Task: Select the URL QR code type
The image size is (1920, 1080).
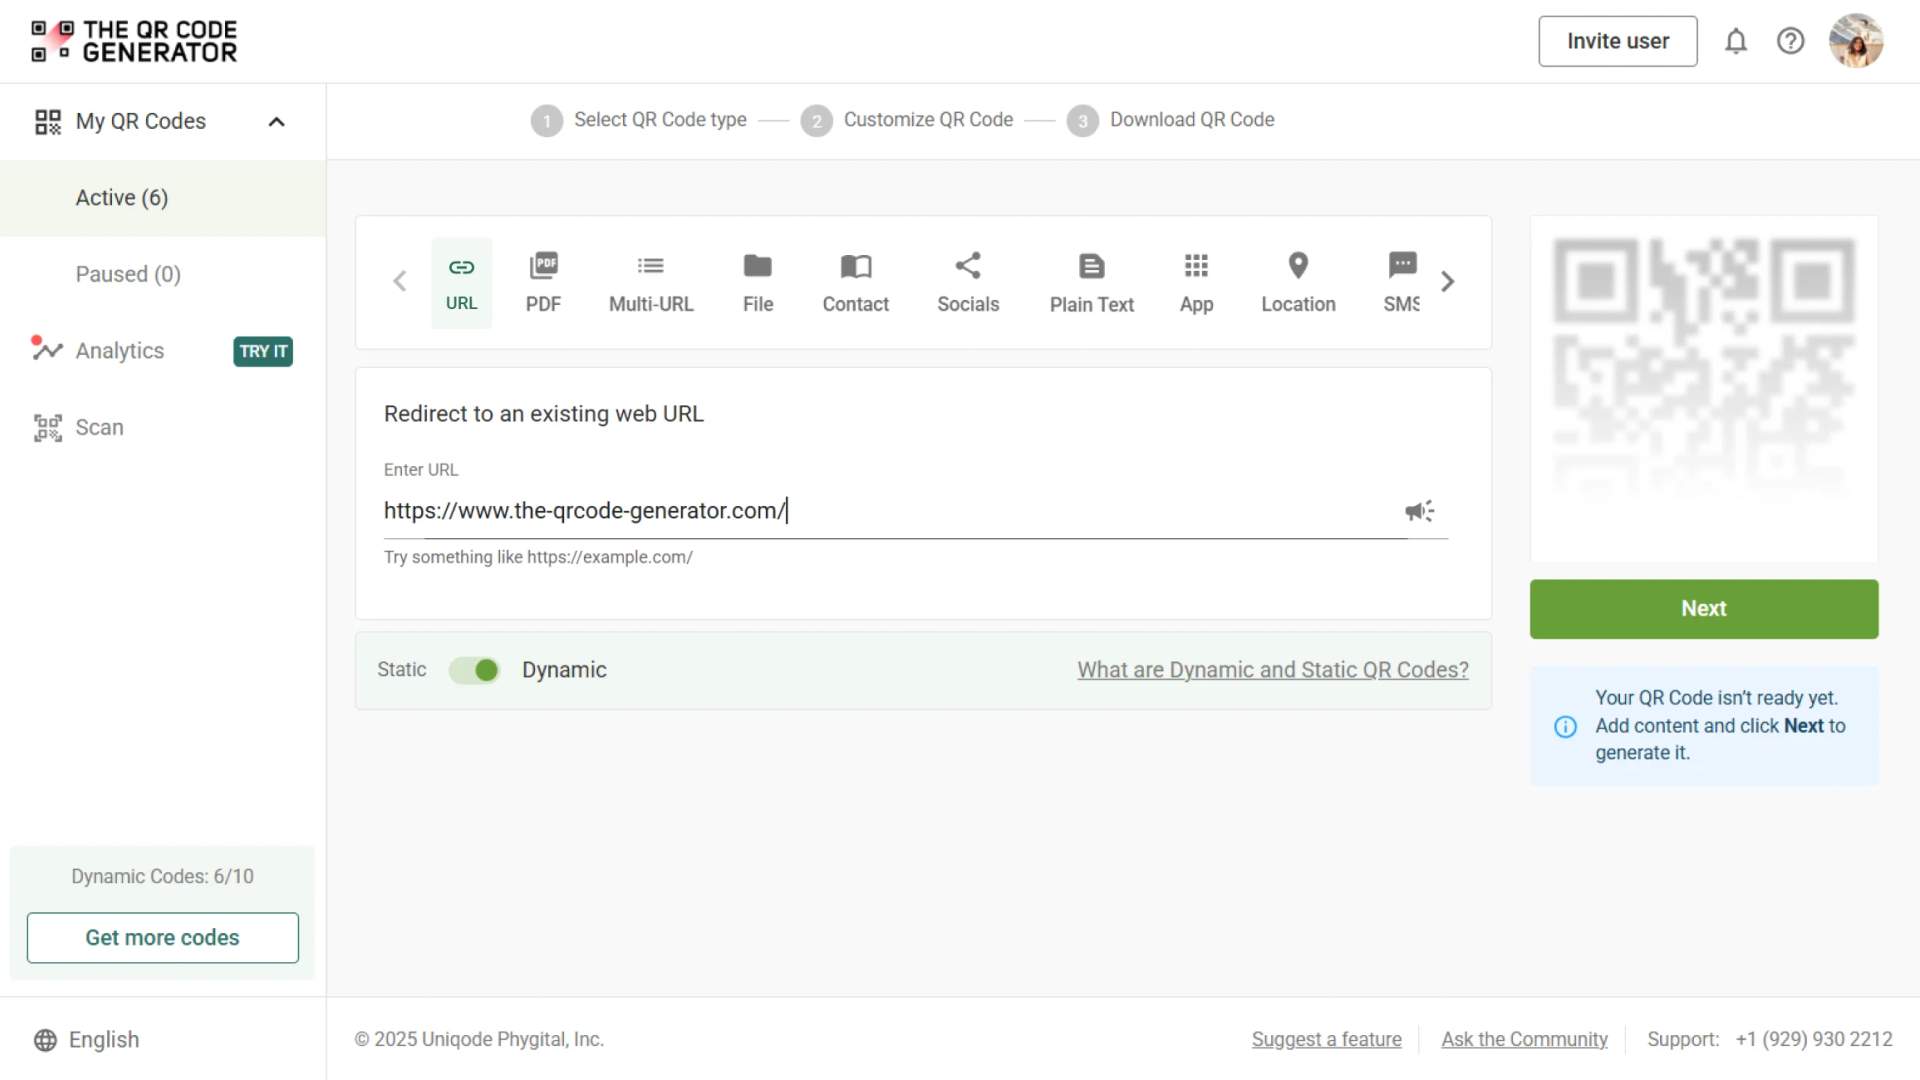Action: (x=461, y=283)
